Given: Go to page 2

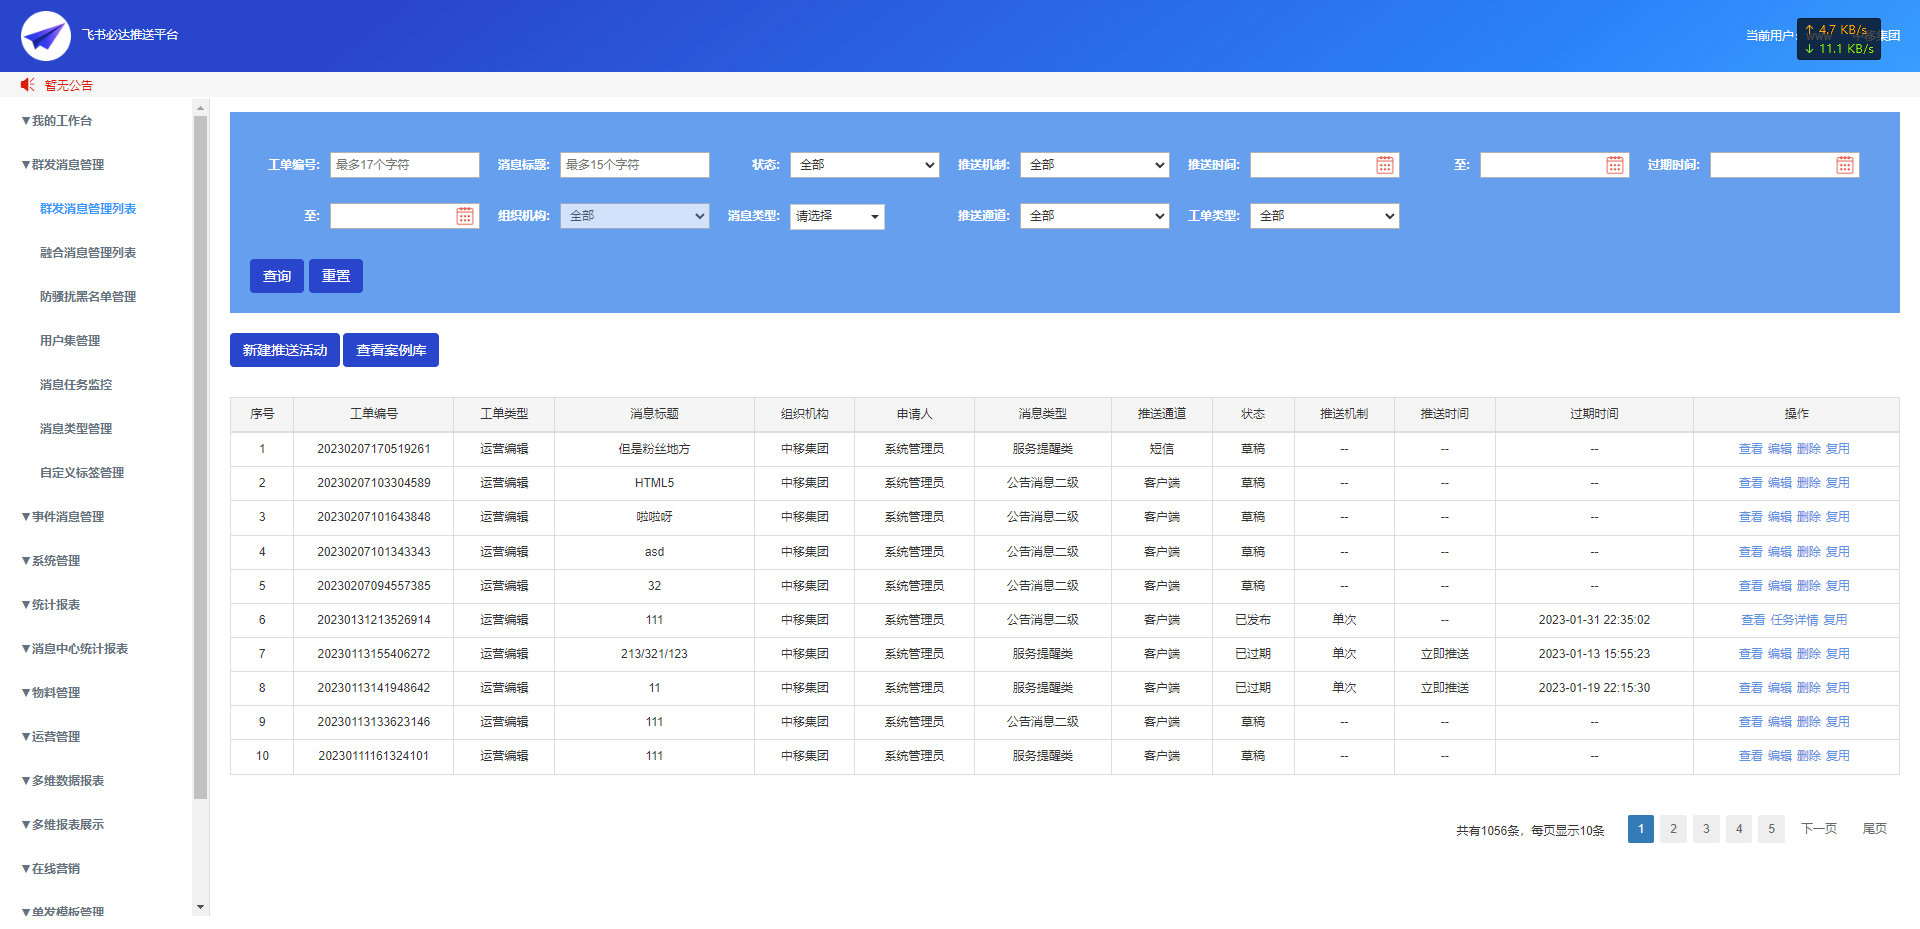Looking at the screenshot, I should coord(1673,829).
